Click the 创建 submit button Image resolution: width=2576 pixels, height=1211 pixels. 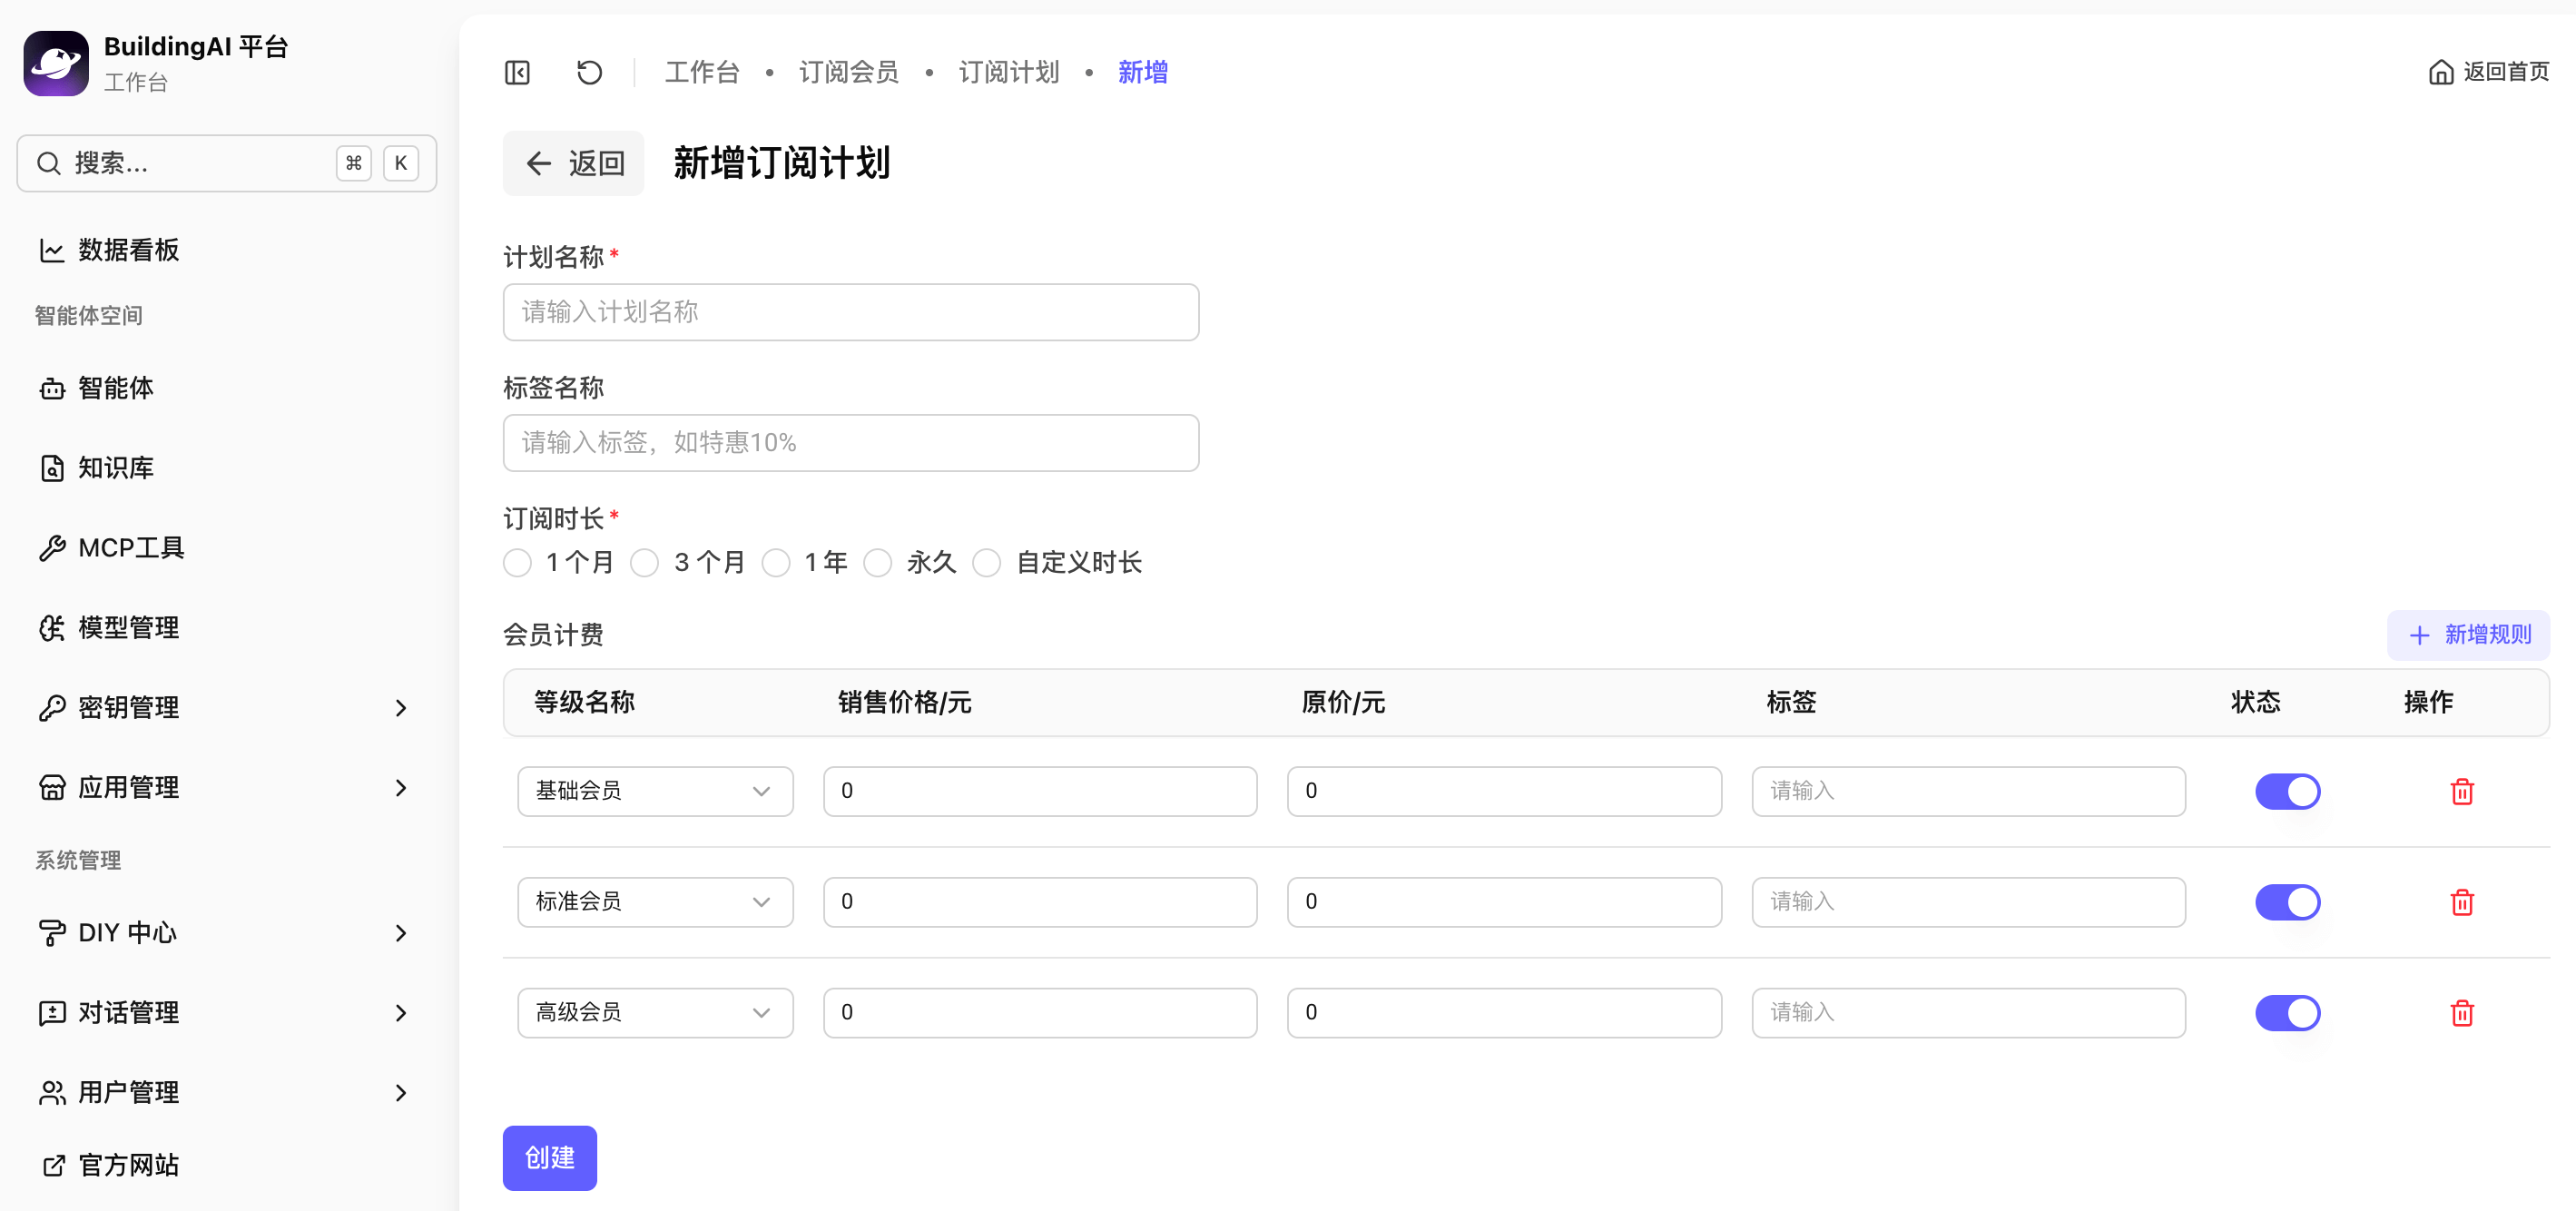pyautogui.click(x=549, y=1157)
